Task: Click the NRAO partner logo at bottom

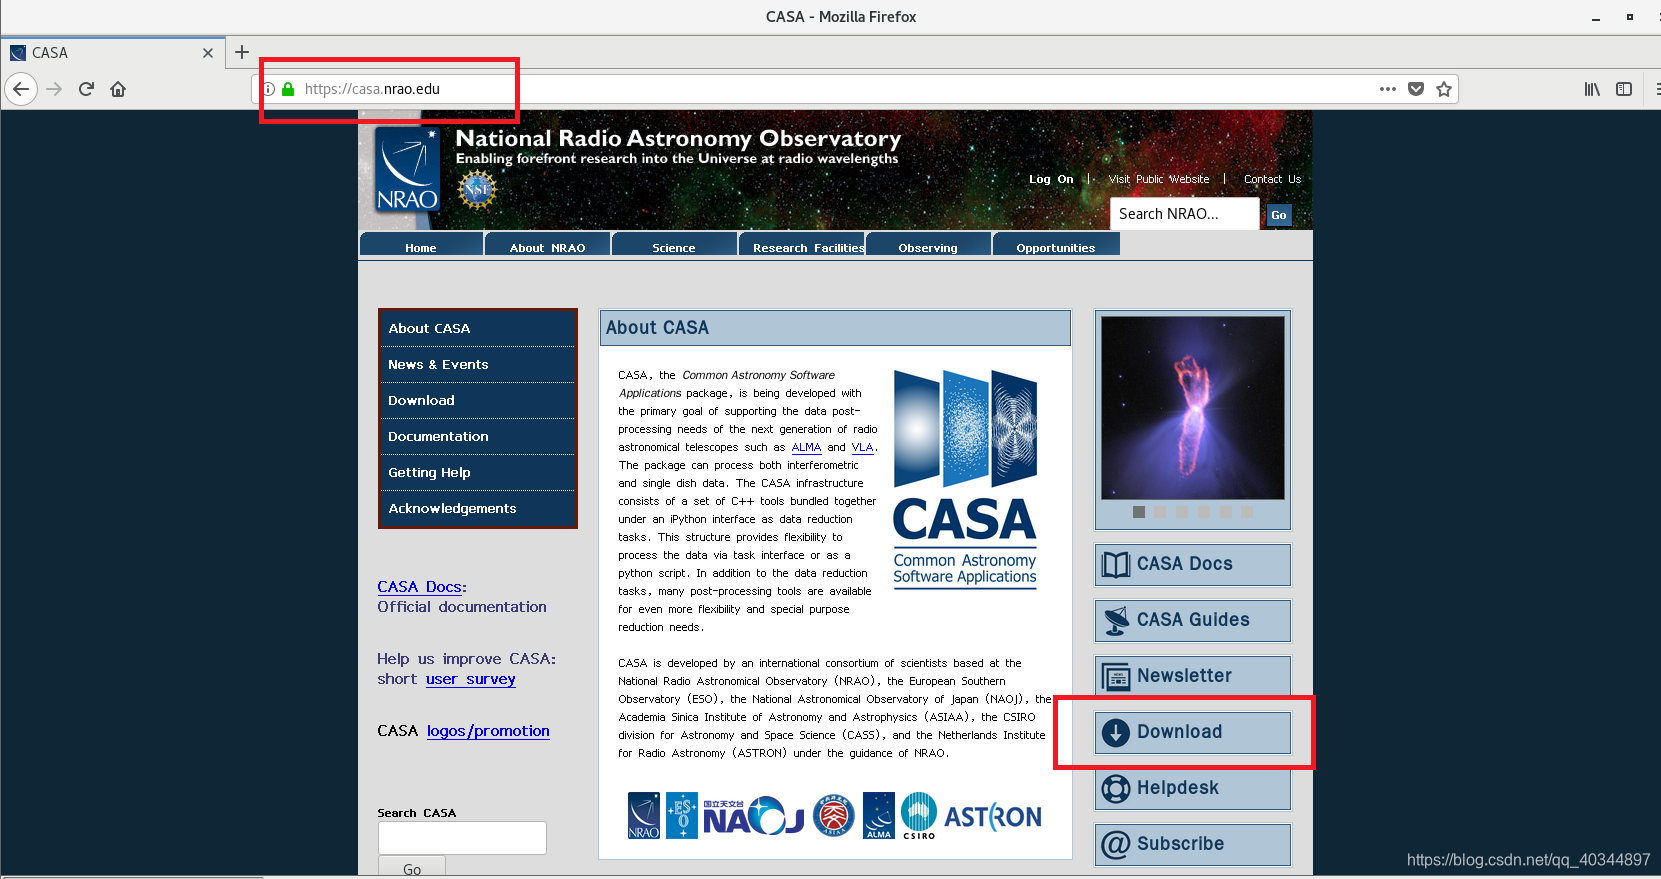Action: (x=644, y=816)
